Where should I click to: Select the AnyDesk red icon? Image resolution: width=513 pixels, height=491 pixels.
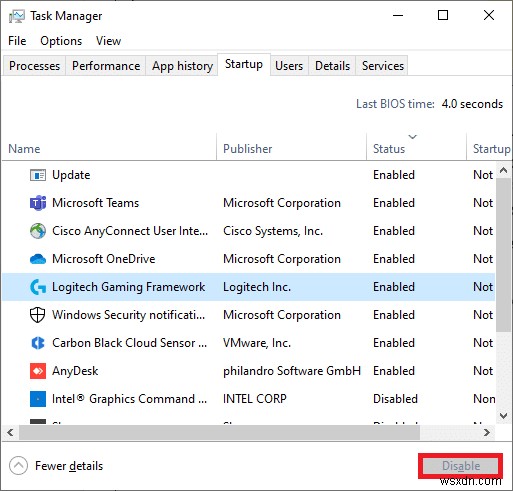38,371
